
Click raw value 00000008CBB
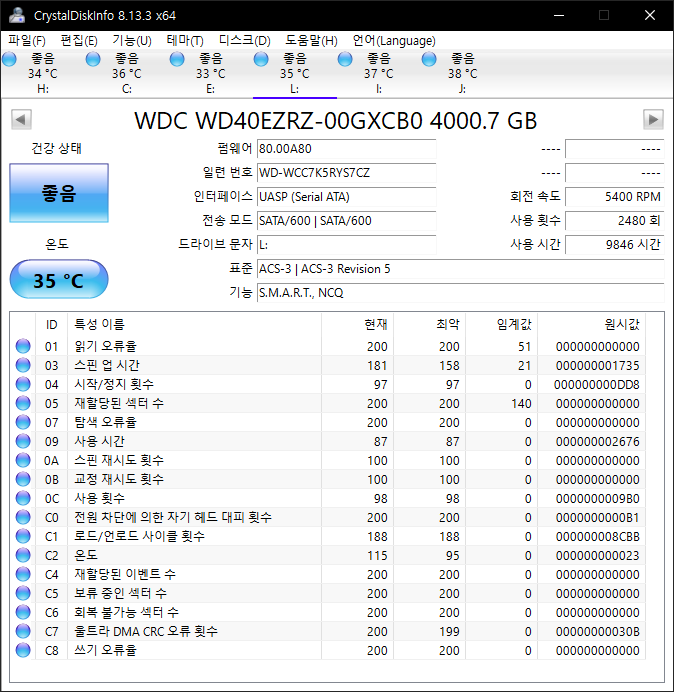click(x=597, y=537)
